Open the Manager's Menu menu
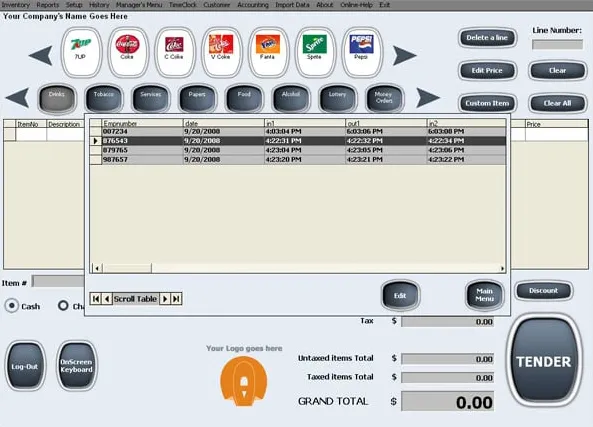The height and width of the screenshot is (427, 593). click(139, 5)
